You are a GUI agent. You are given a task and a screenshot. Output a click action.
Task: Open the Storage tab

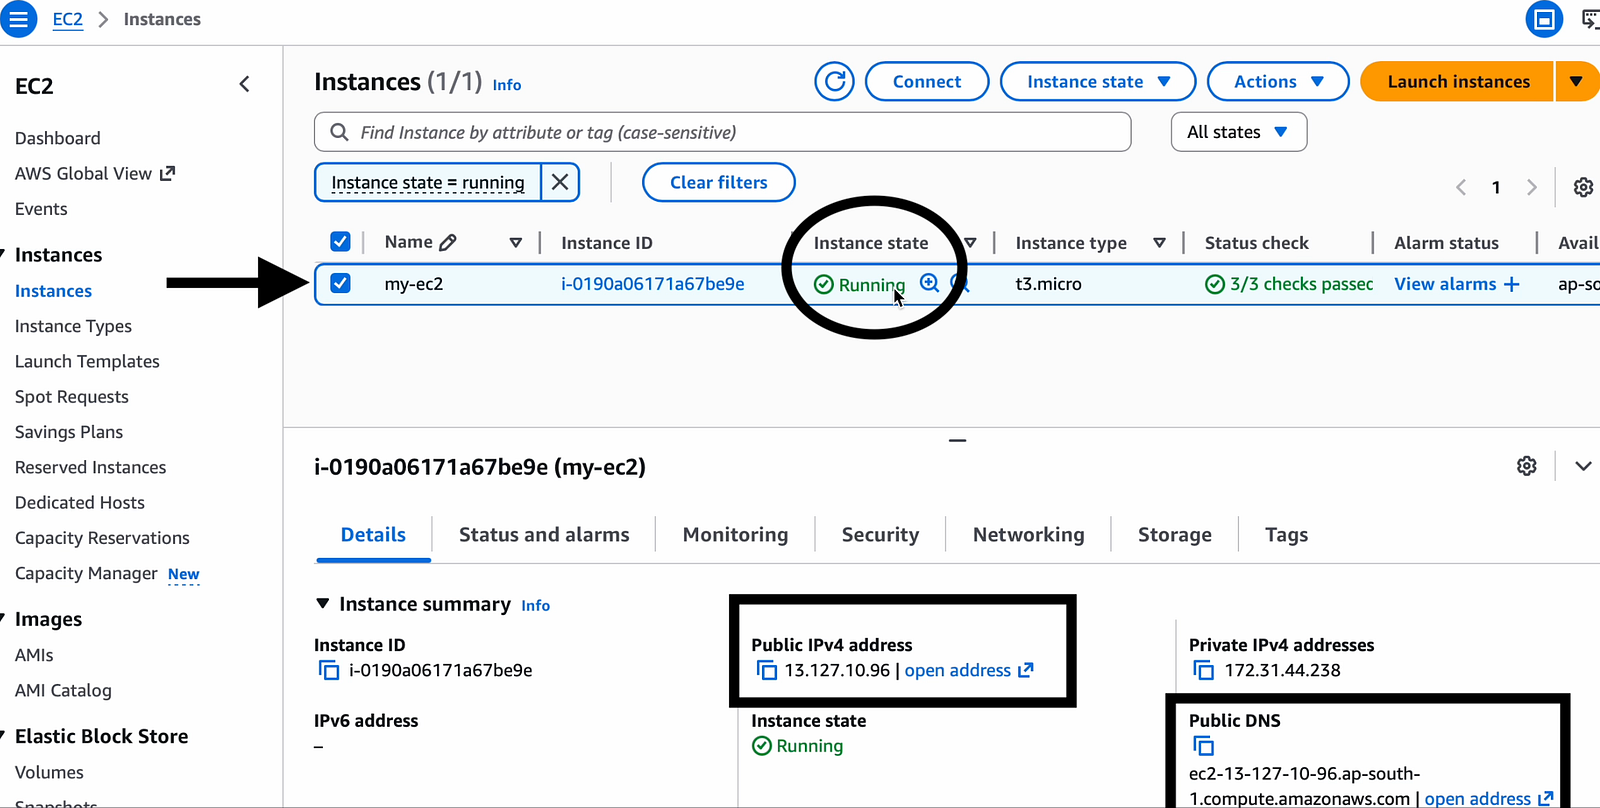point(1175,535)
